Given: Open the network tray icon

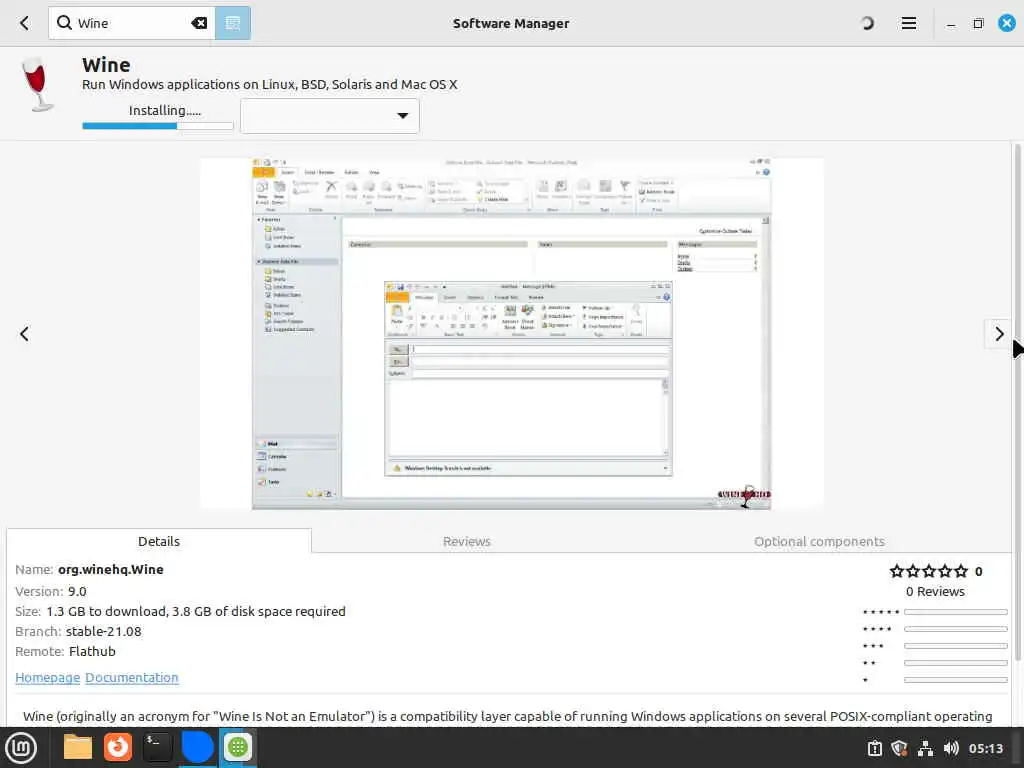Looking at the screenshot, I should [925, 748].
